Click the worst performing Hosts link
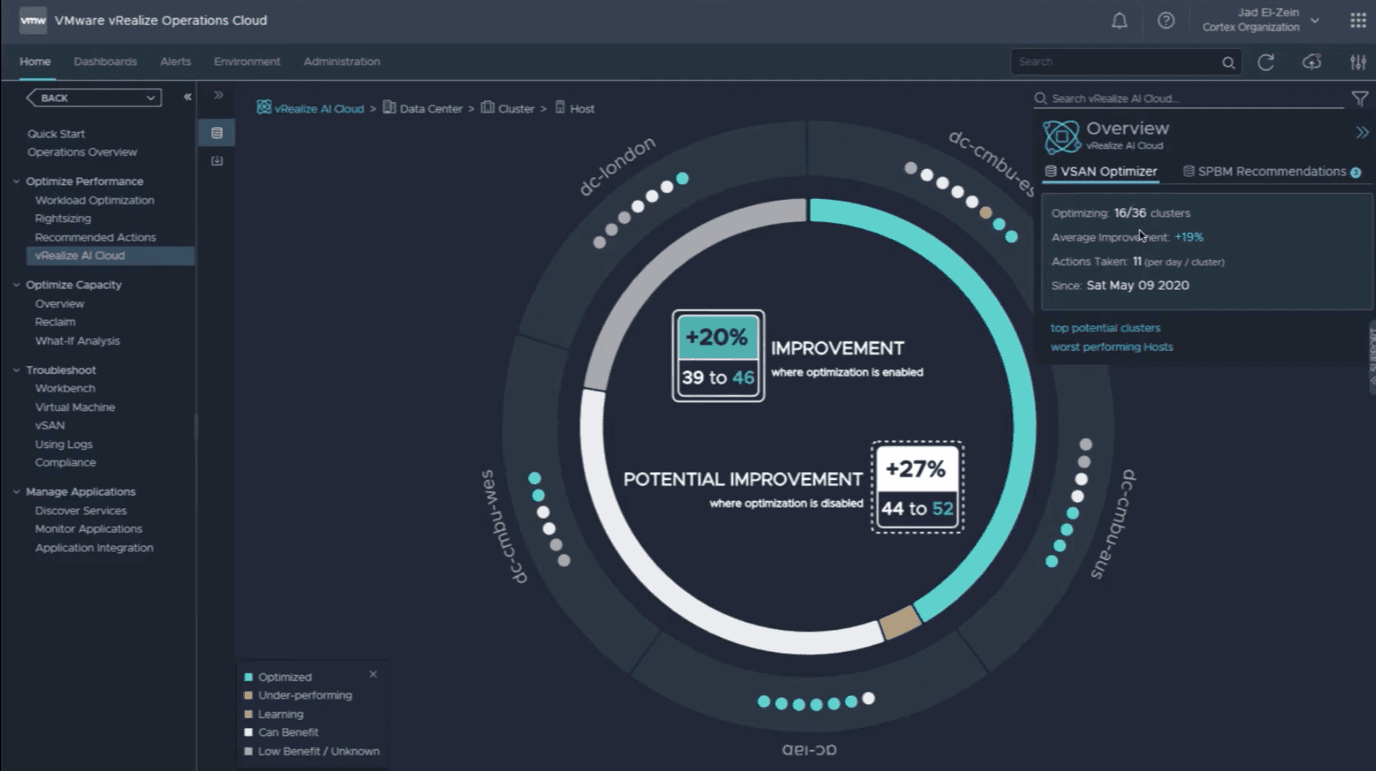 click(1111, 347)
